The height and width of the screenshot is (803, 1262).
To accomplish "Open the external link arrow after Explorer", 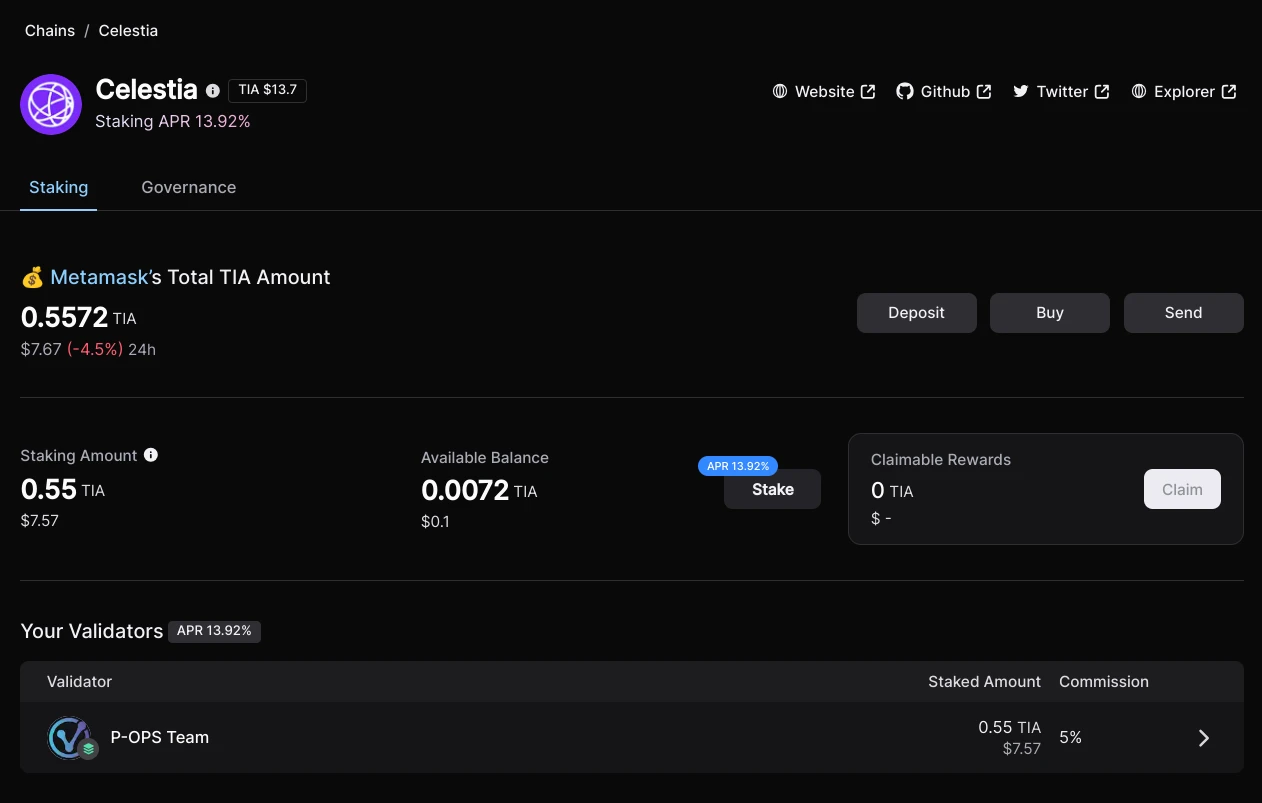I will [x=1229, y=91].
